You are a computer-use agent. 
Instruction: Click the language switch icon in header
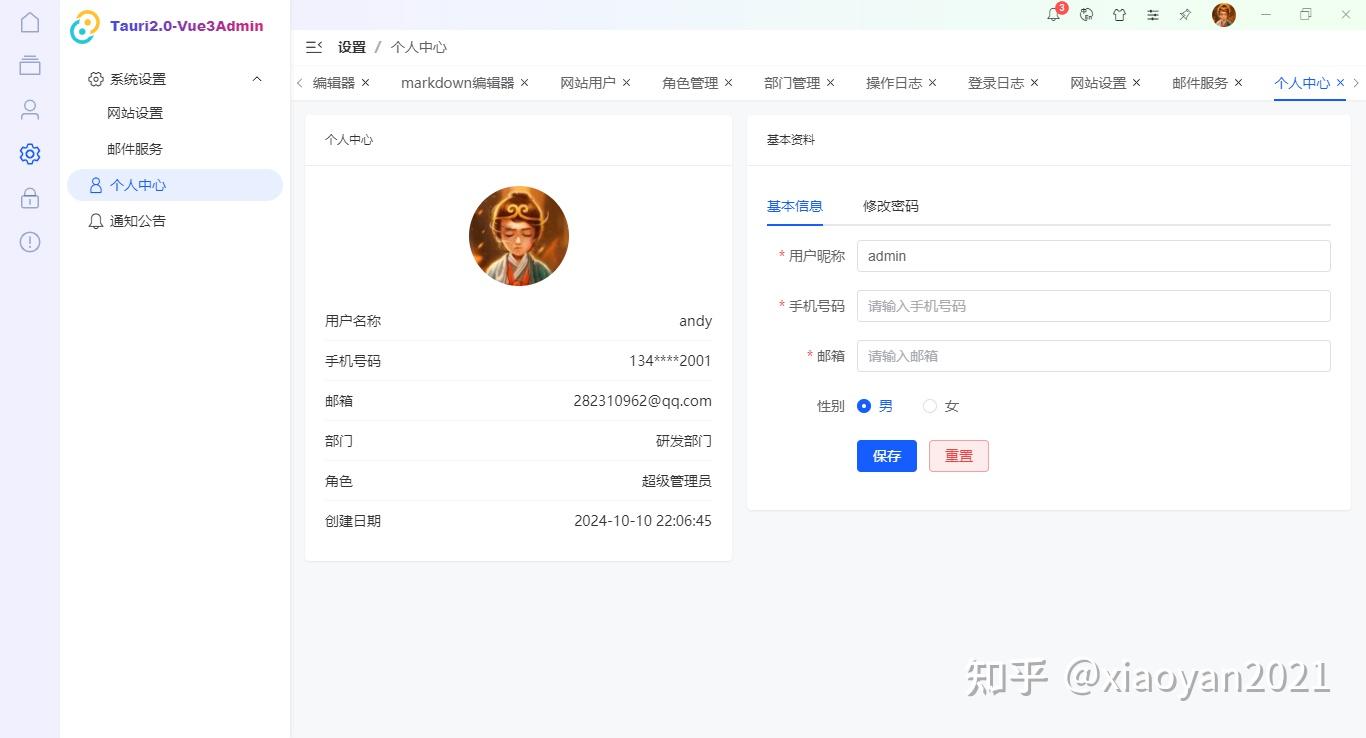tap(1087, 15)
